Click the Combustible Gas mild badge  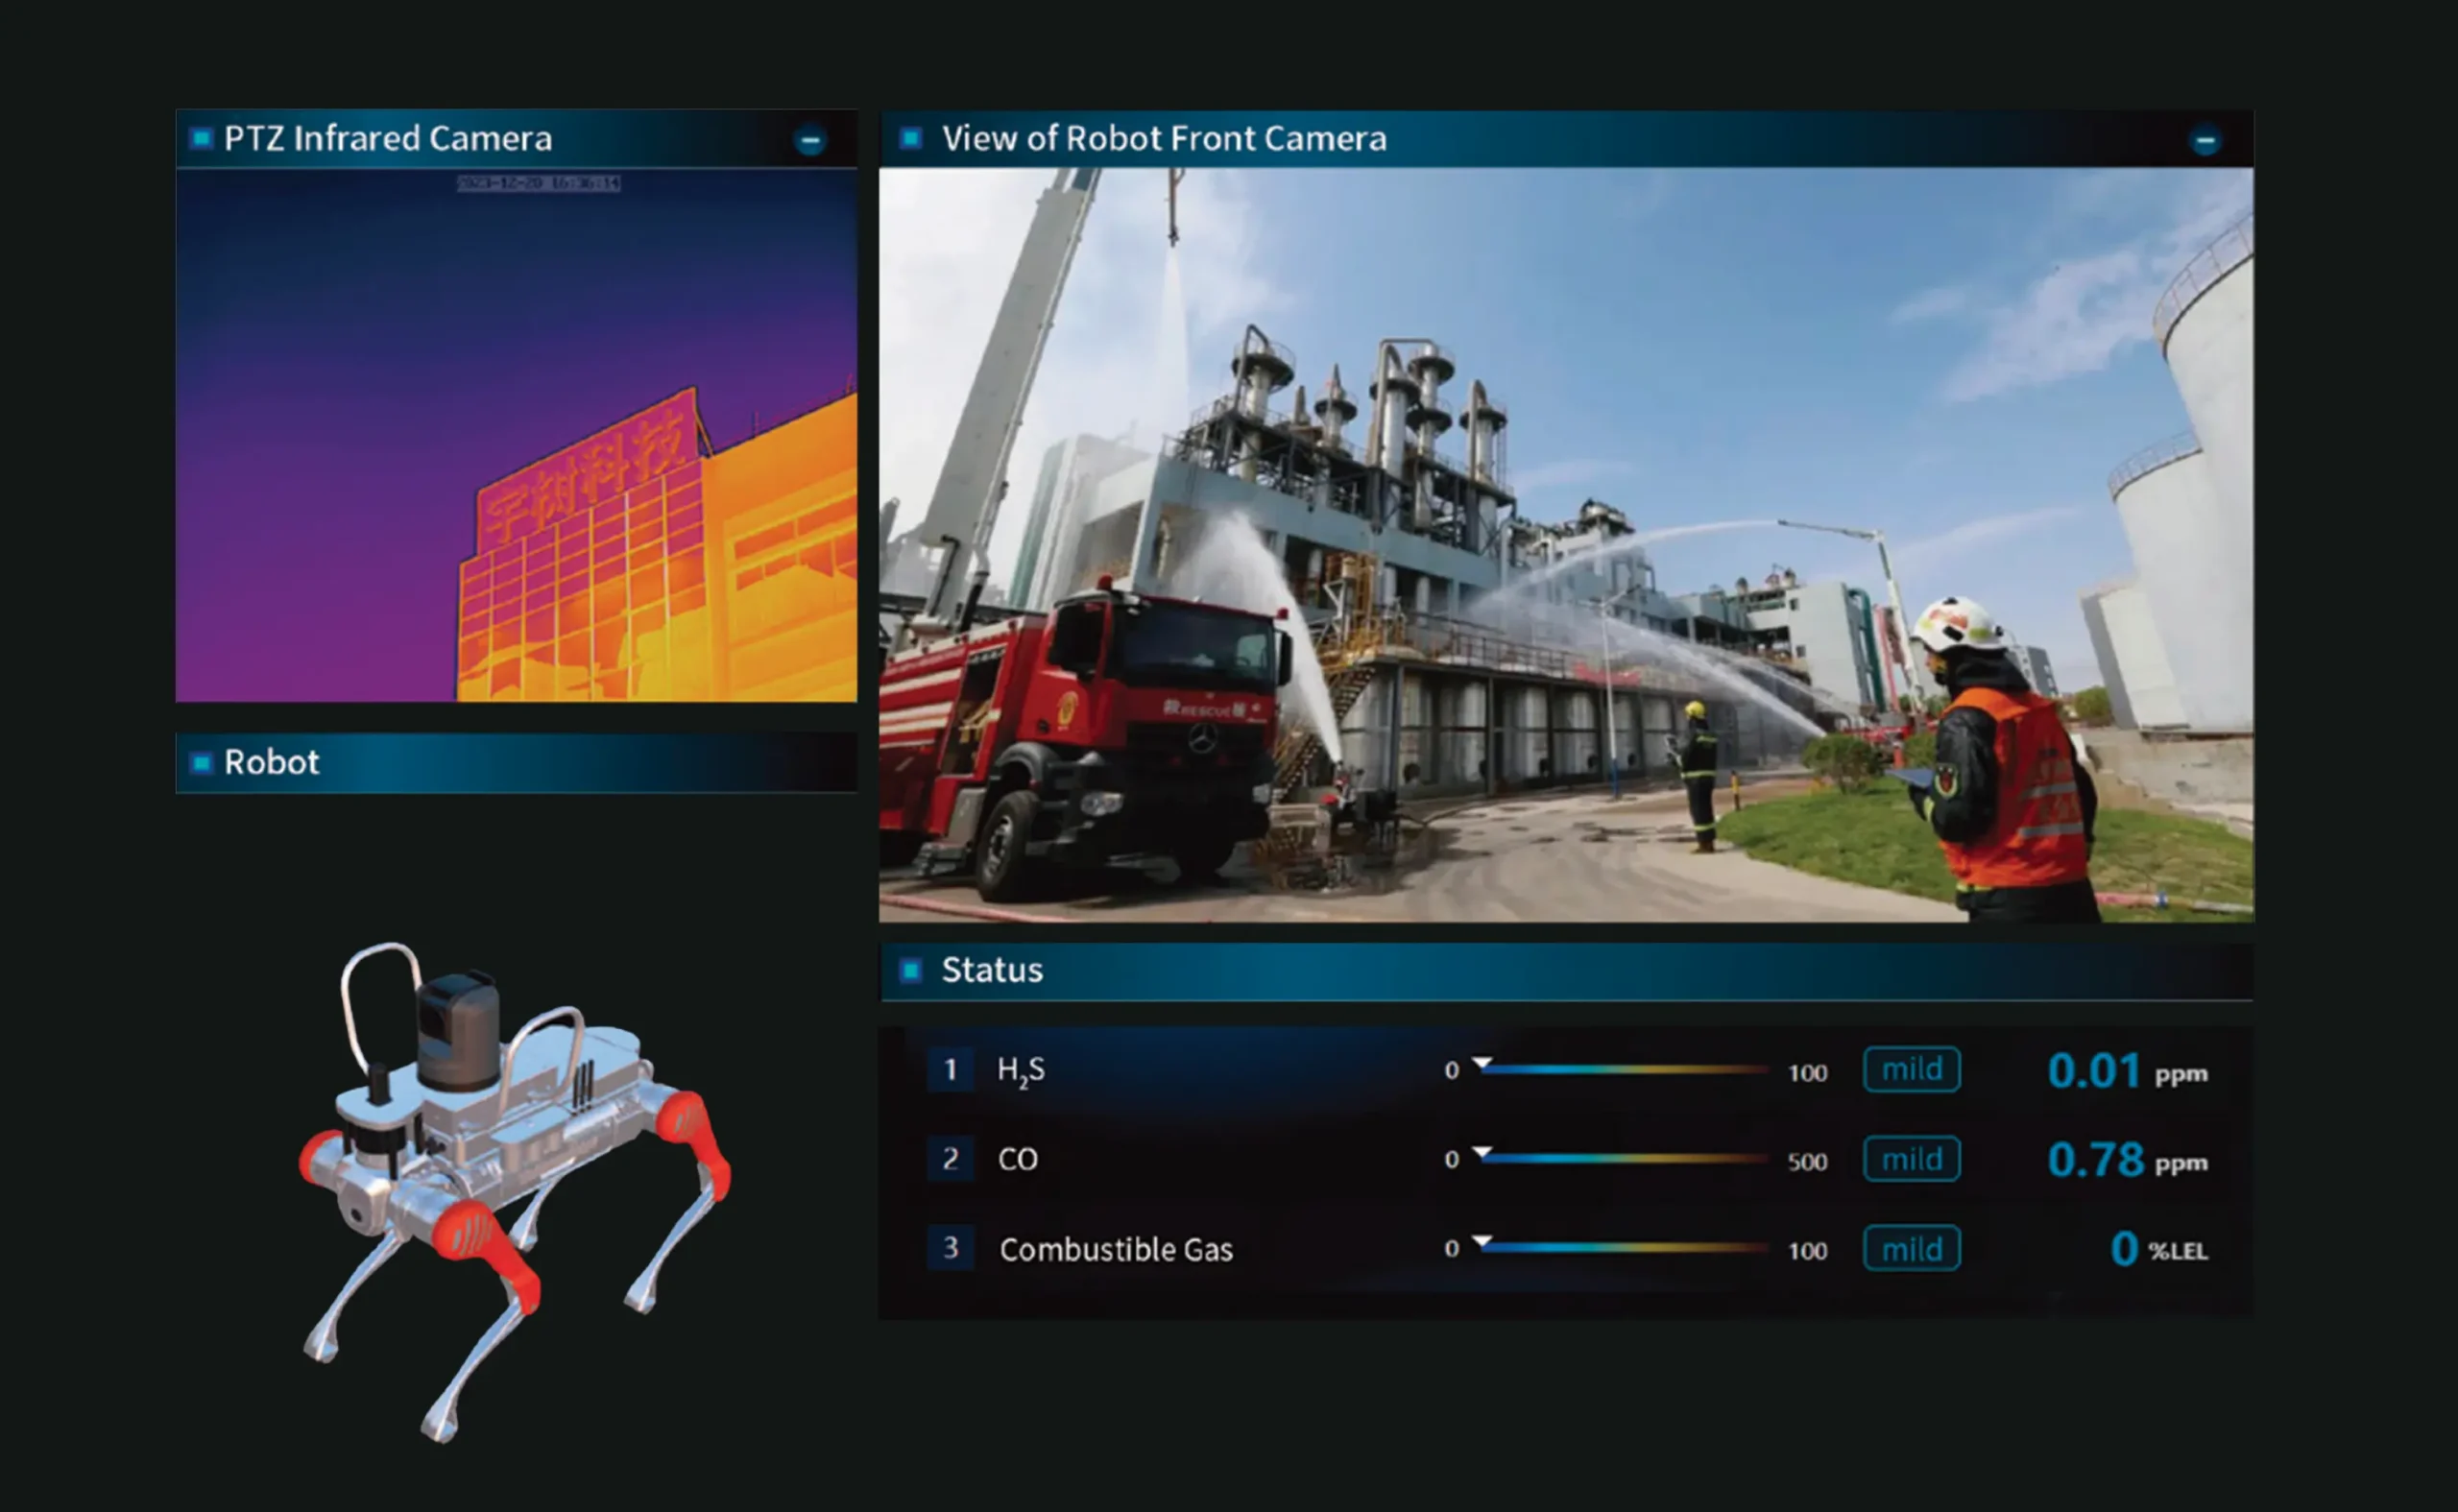click(x=1911, y=1248)
